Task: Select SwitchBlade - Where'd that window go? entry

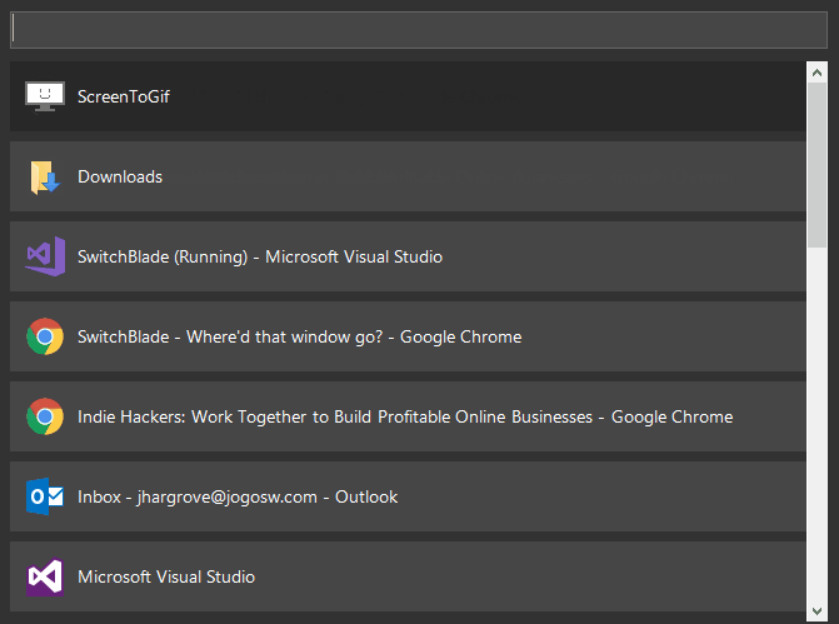Action: coord(299,337)
